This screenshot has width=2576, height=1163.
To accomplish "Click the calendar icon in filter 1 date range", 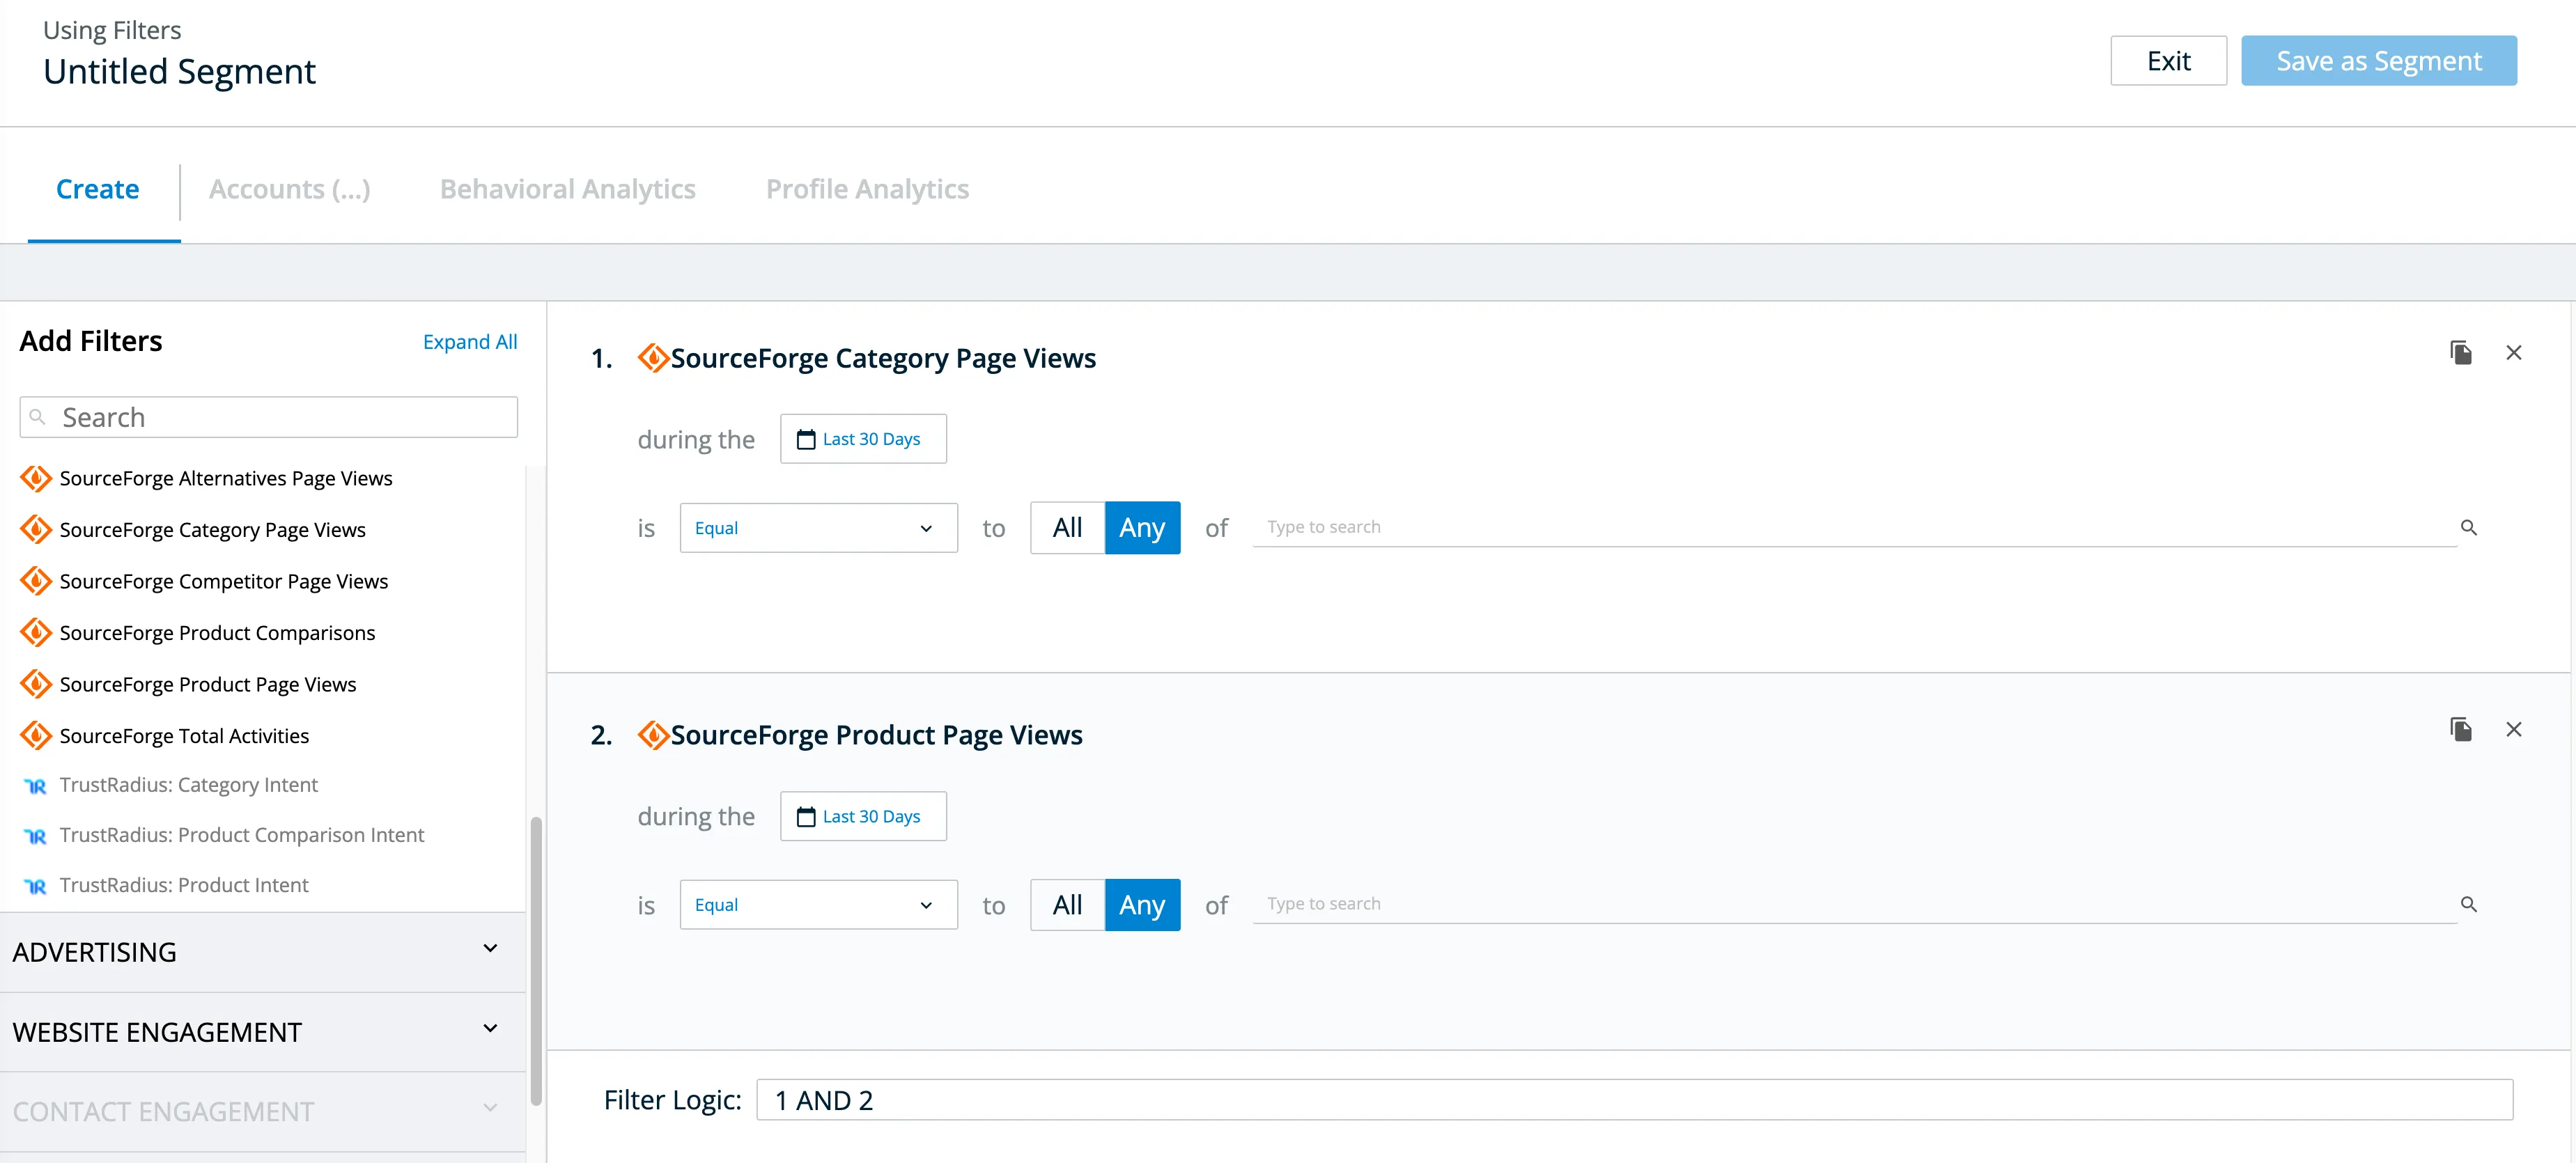I will click(x=806, y=439).
